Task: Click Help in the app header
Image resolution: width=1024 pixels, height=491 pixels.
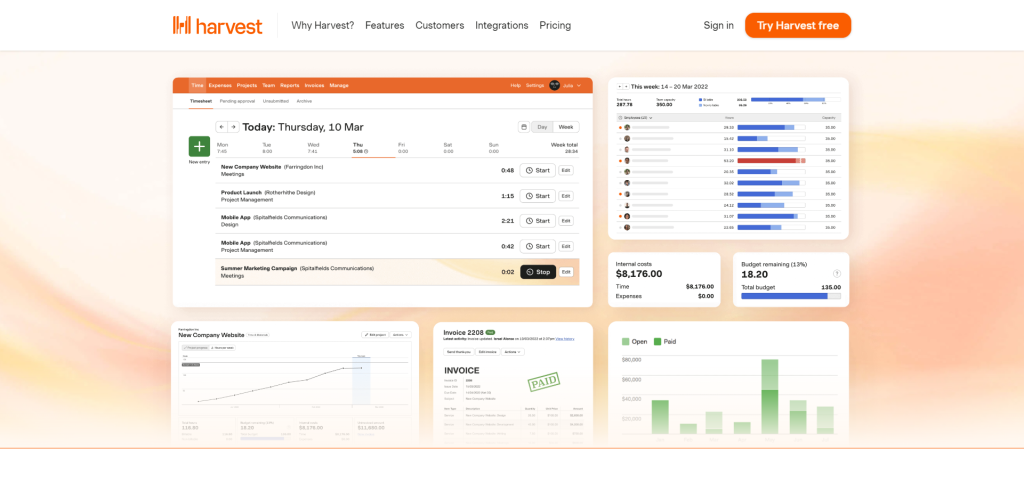Action: pos(515,86)
